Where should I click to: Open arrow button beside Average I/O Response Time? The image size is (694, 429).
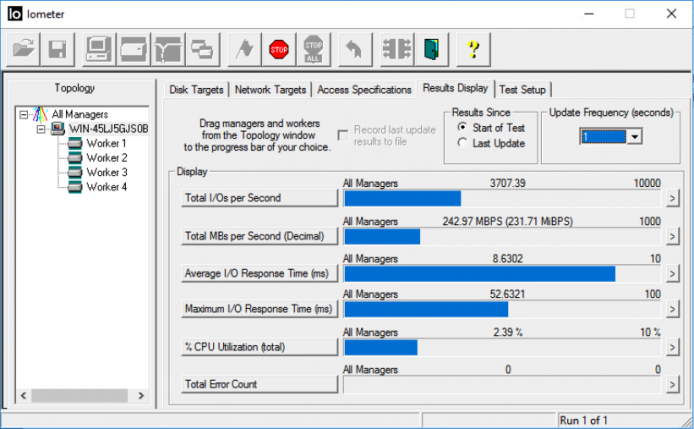(672, 274)
